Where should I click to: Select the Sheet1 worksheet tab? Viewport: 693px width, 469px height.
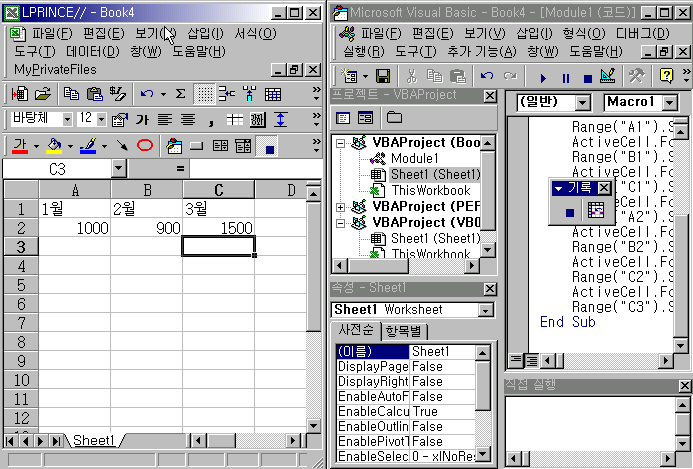click(94, 440)
